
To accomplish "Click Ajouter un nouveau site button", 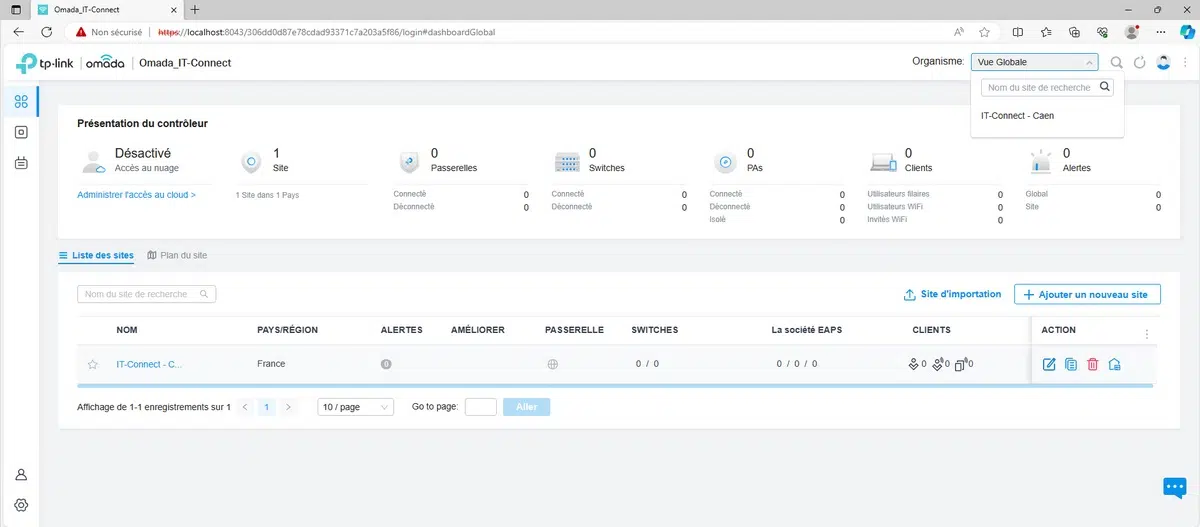I will (x=1087, y=294).
